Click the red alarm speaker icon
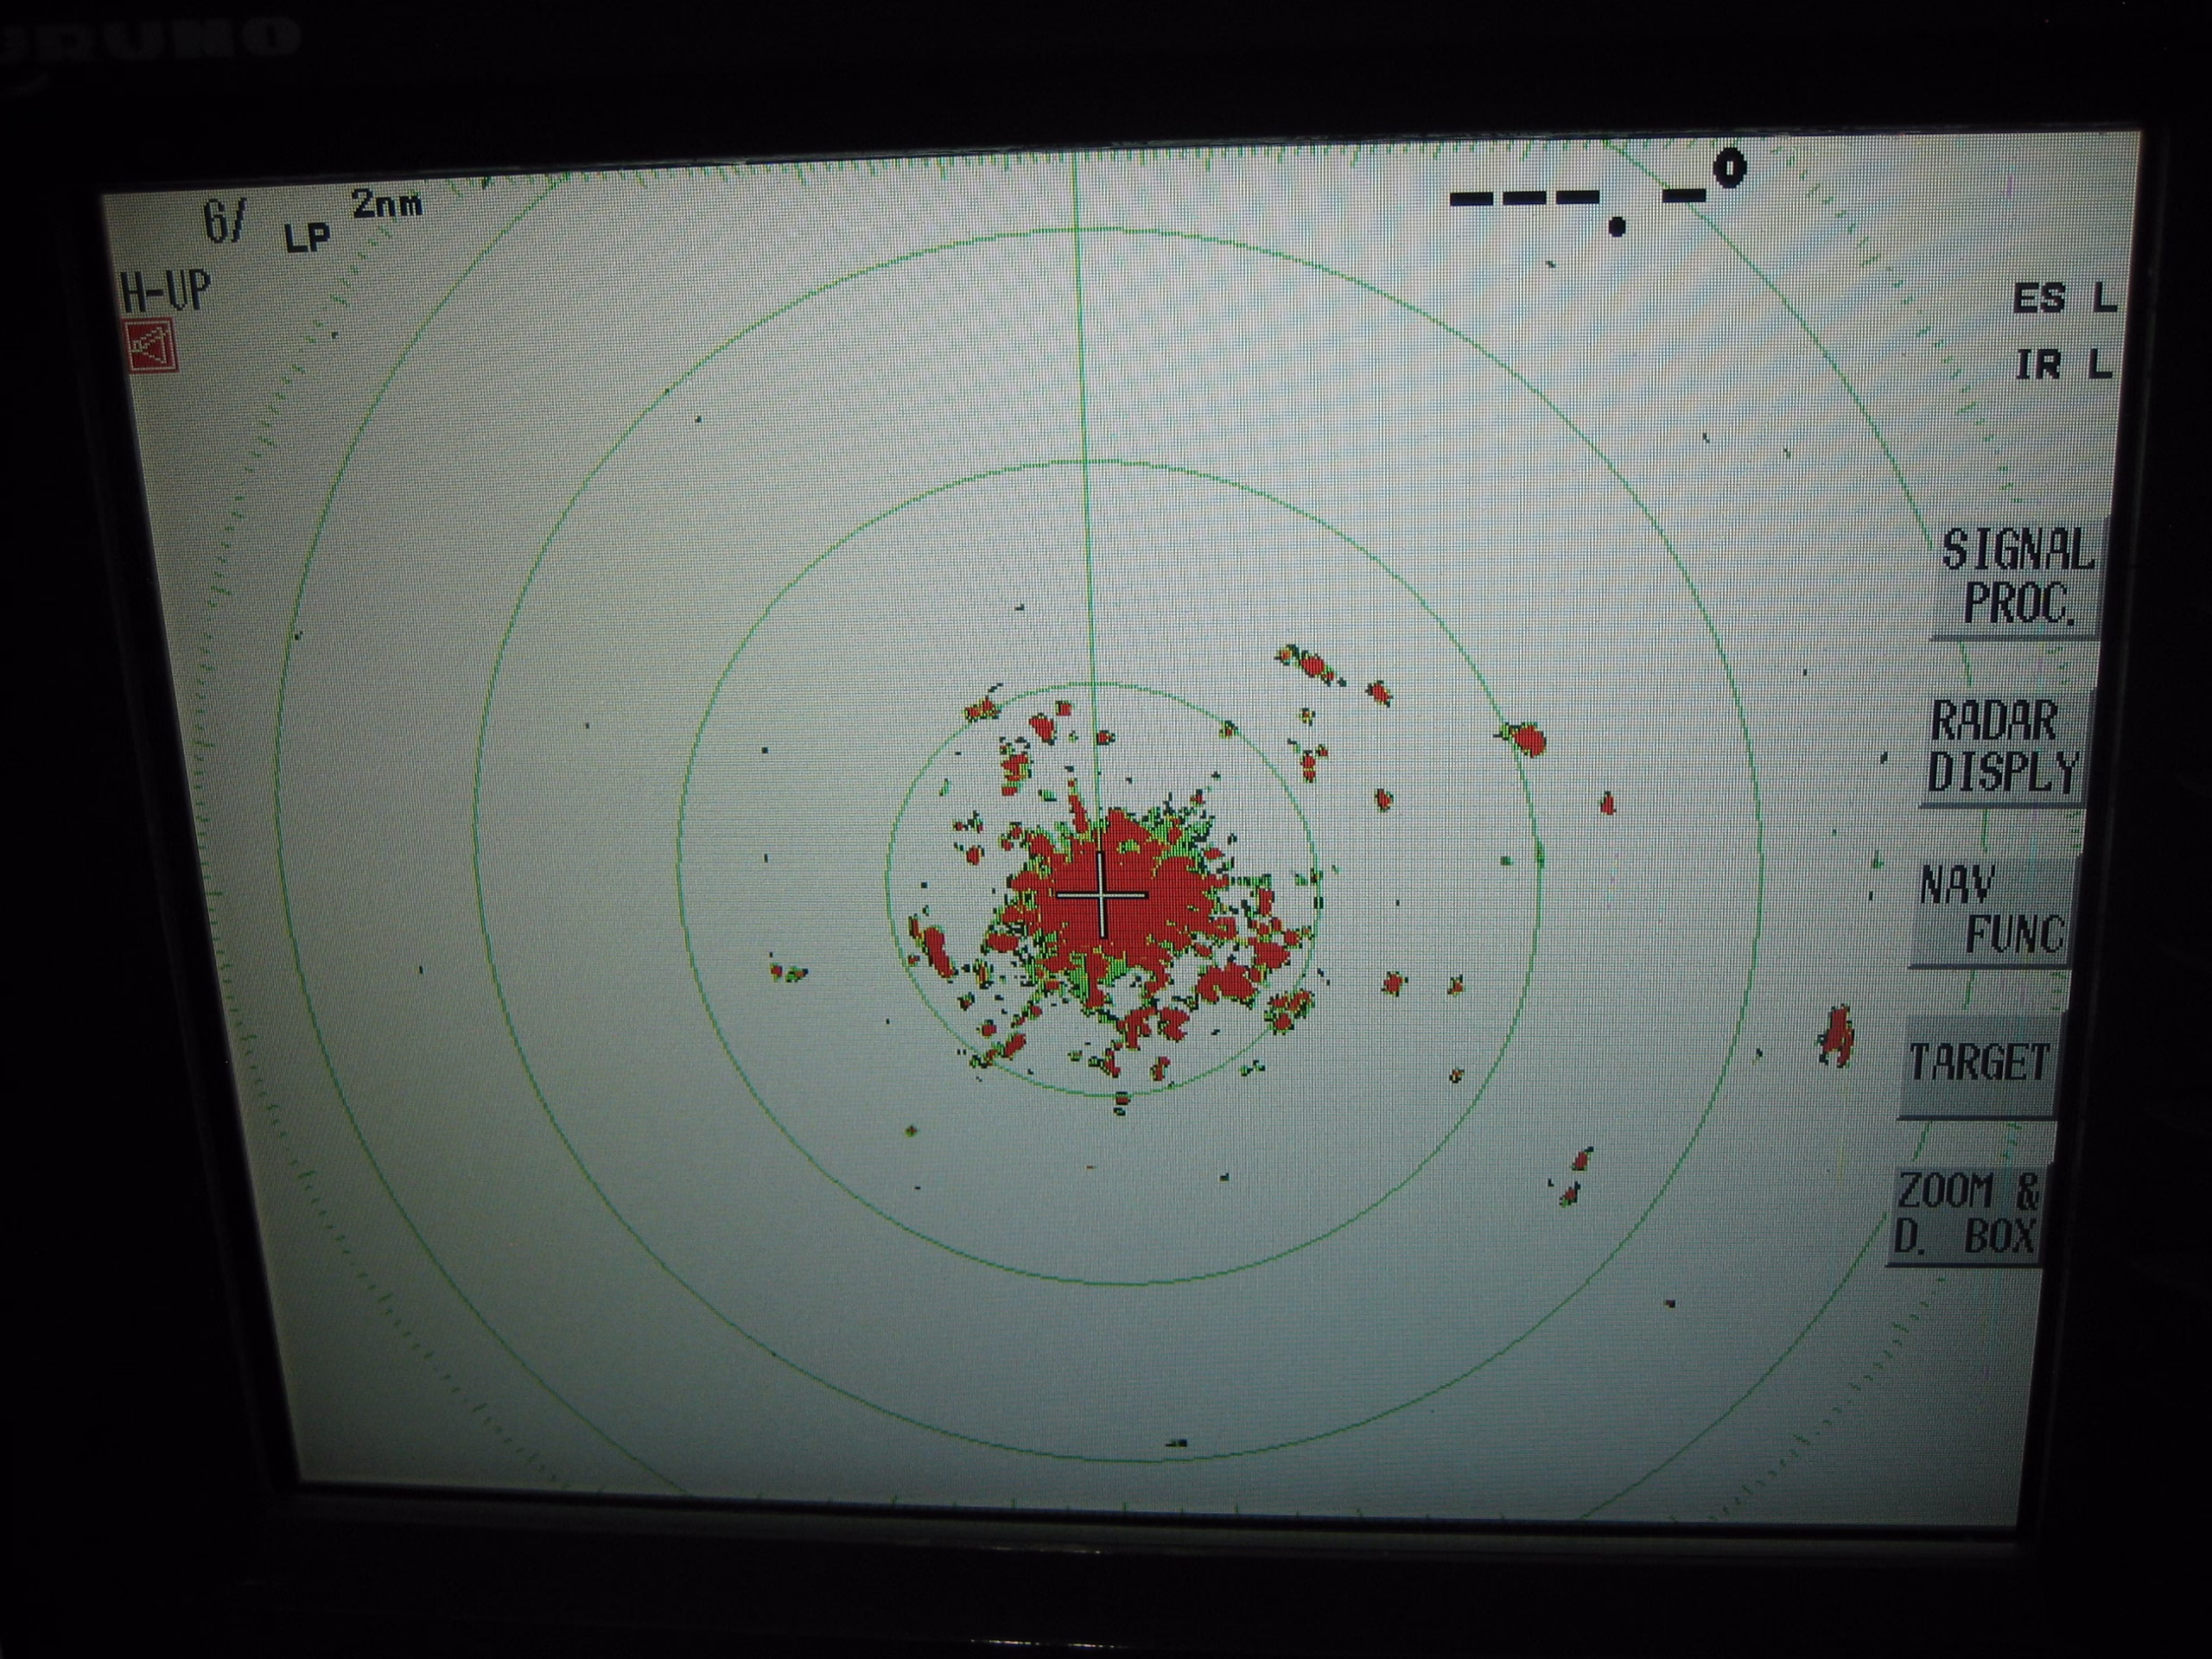Image resolution: width=2212 pixels, height=1659 pixels. click(x=152, y=347)
